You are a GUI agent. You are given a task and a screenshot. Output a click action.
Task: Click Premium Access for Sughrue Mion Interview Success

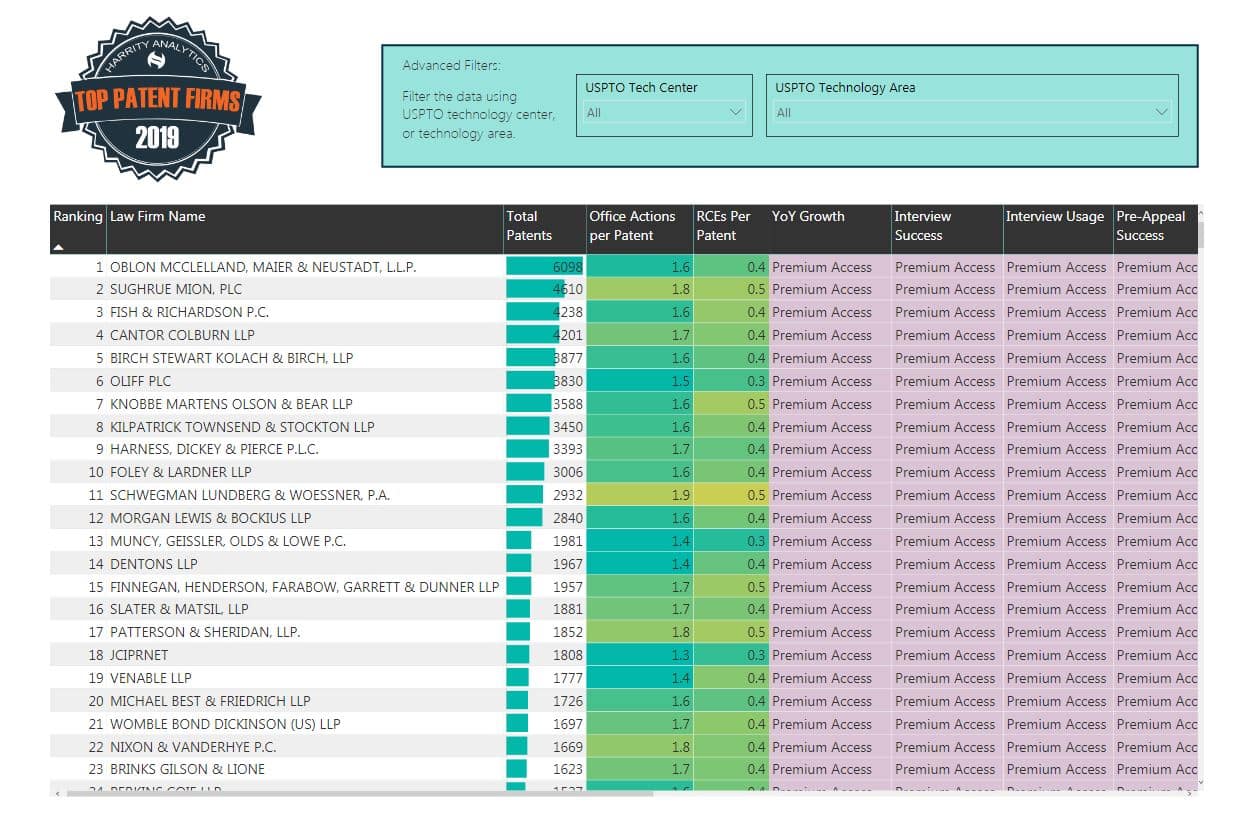(x=945, y=290)
